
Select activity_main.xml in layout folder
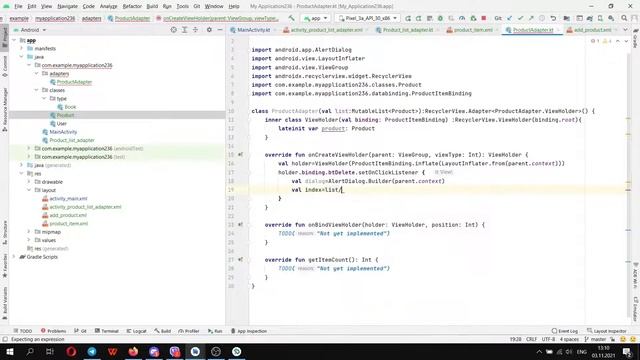(68, 198)
